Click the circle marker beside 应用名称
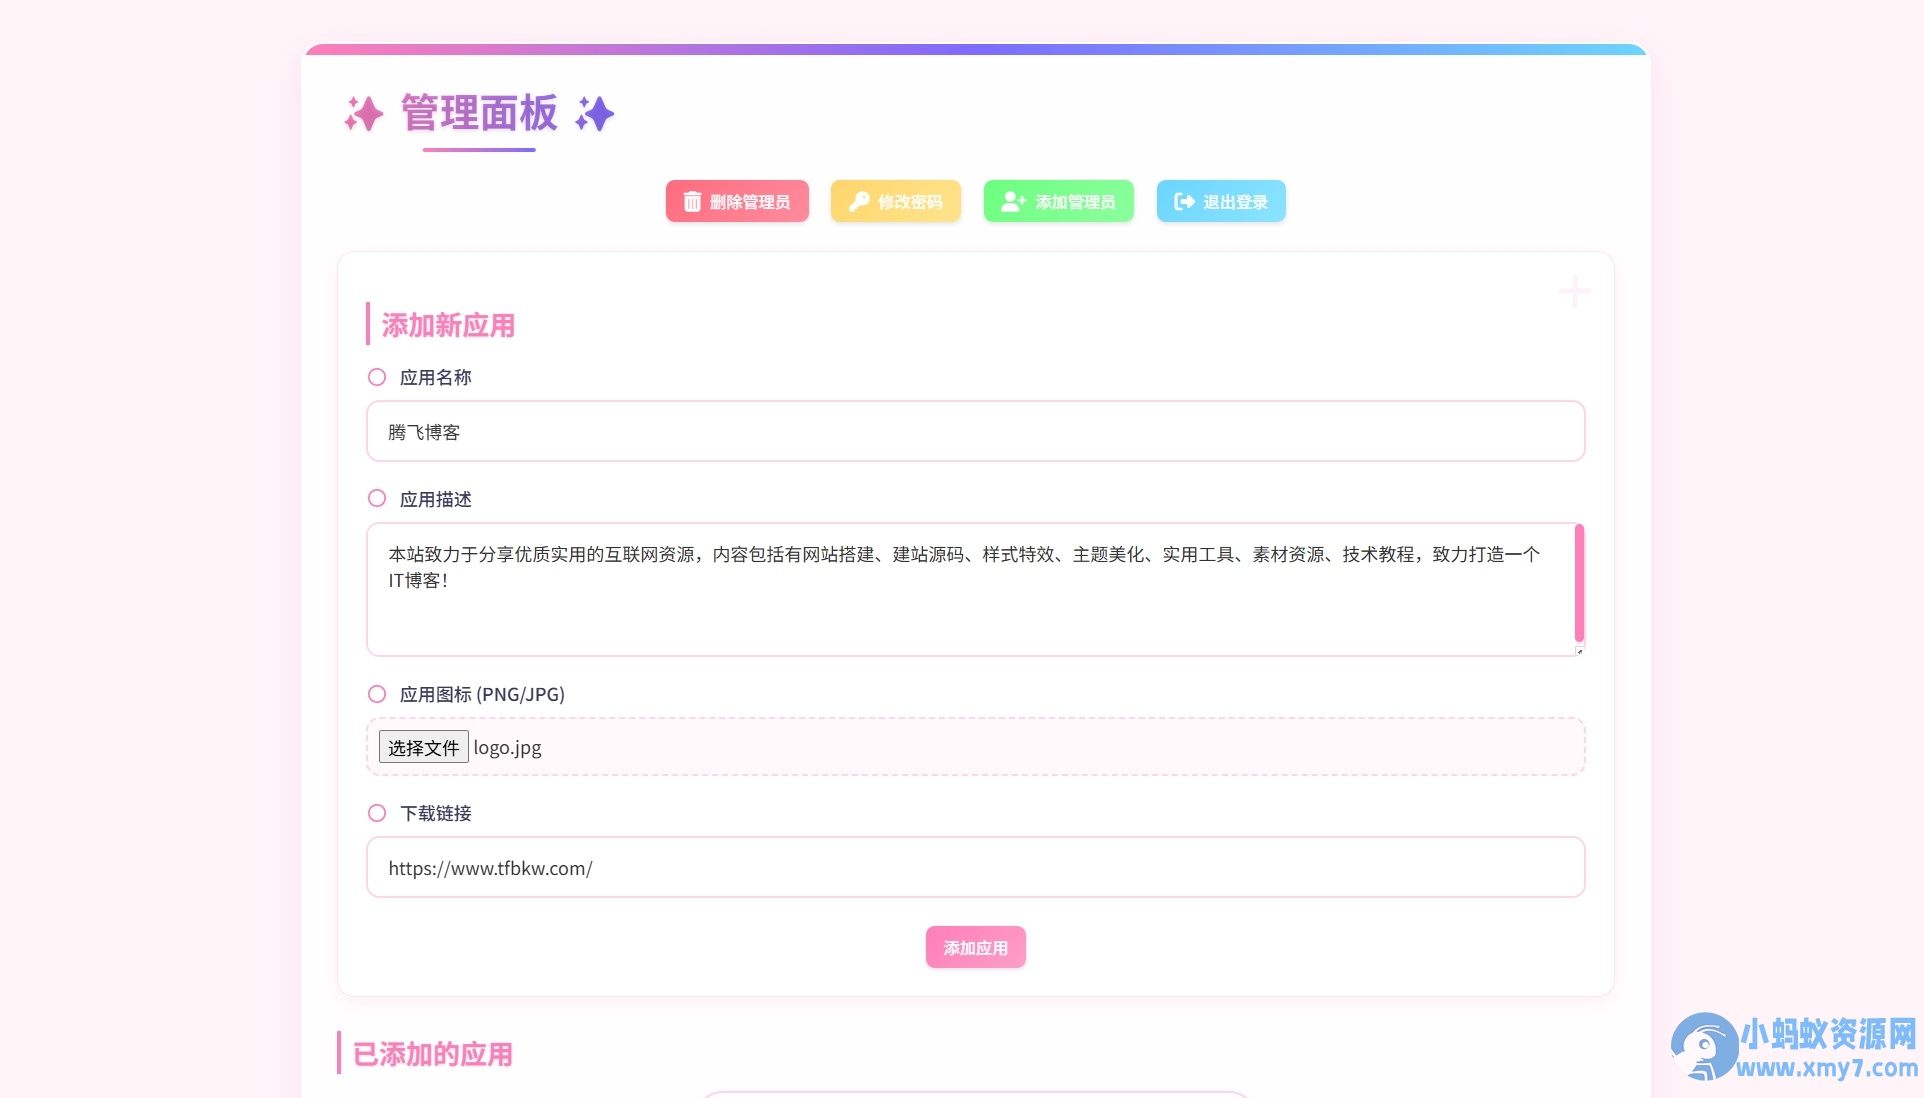The height and width of the screenshot is (1098, 1924). coord(377,377)
